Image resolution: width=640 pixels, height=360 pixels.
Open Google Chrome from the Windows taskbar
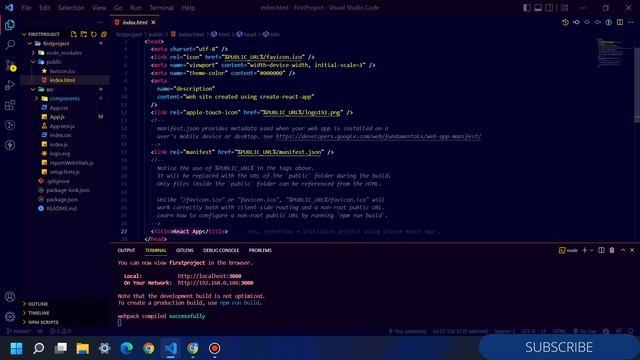[x=148, y=348]
